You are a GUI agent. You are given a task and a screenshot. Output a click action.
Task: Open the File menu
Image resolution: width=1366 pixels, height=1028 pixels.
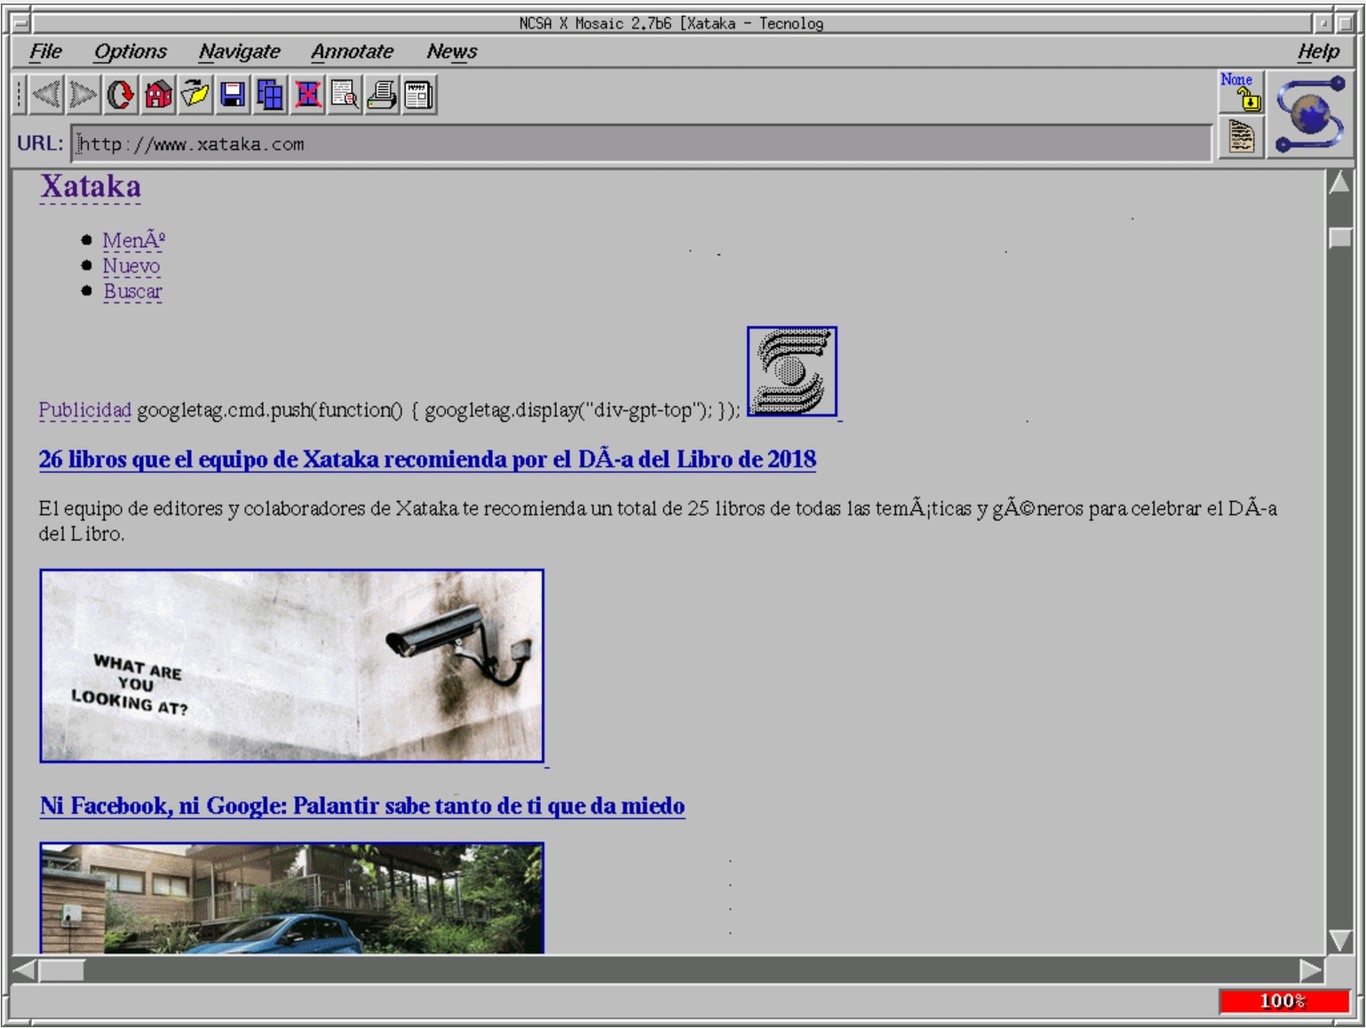pyautogui.click(x=45, y=51)
